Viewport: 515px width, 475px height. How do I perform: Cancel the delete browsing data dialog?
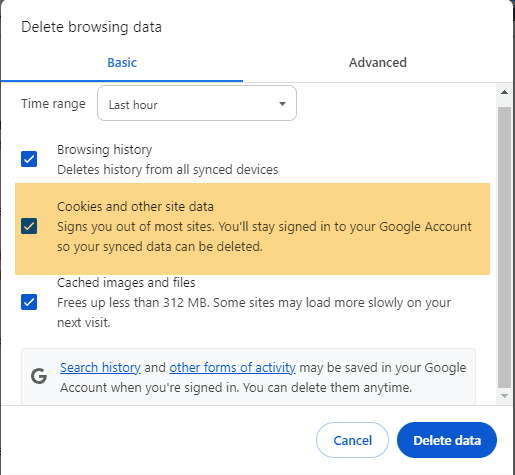tap(352, 440)
